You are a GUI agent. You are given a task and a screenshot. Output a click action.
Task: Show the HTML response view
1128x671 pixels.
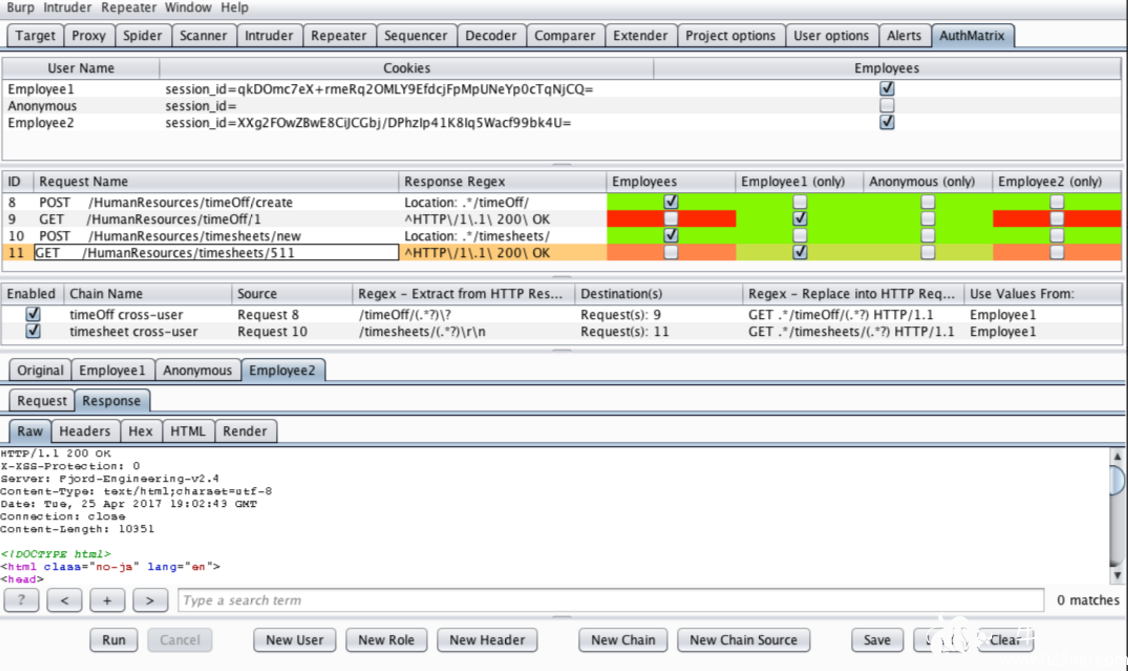(188, 431)
